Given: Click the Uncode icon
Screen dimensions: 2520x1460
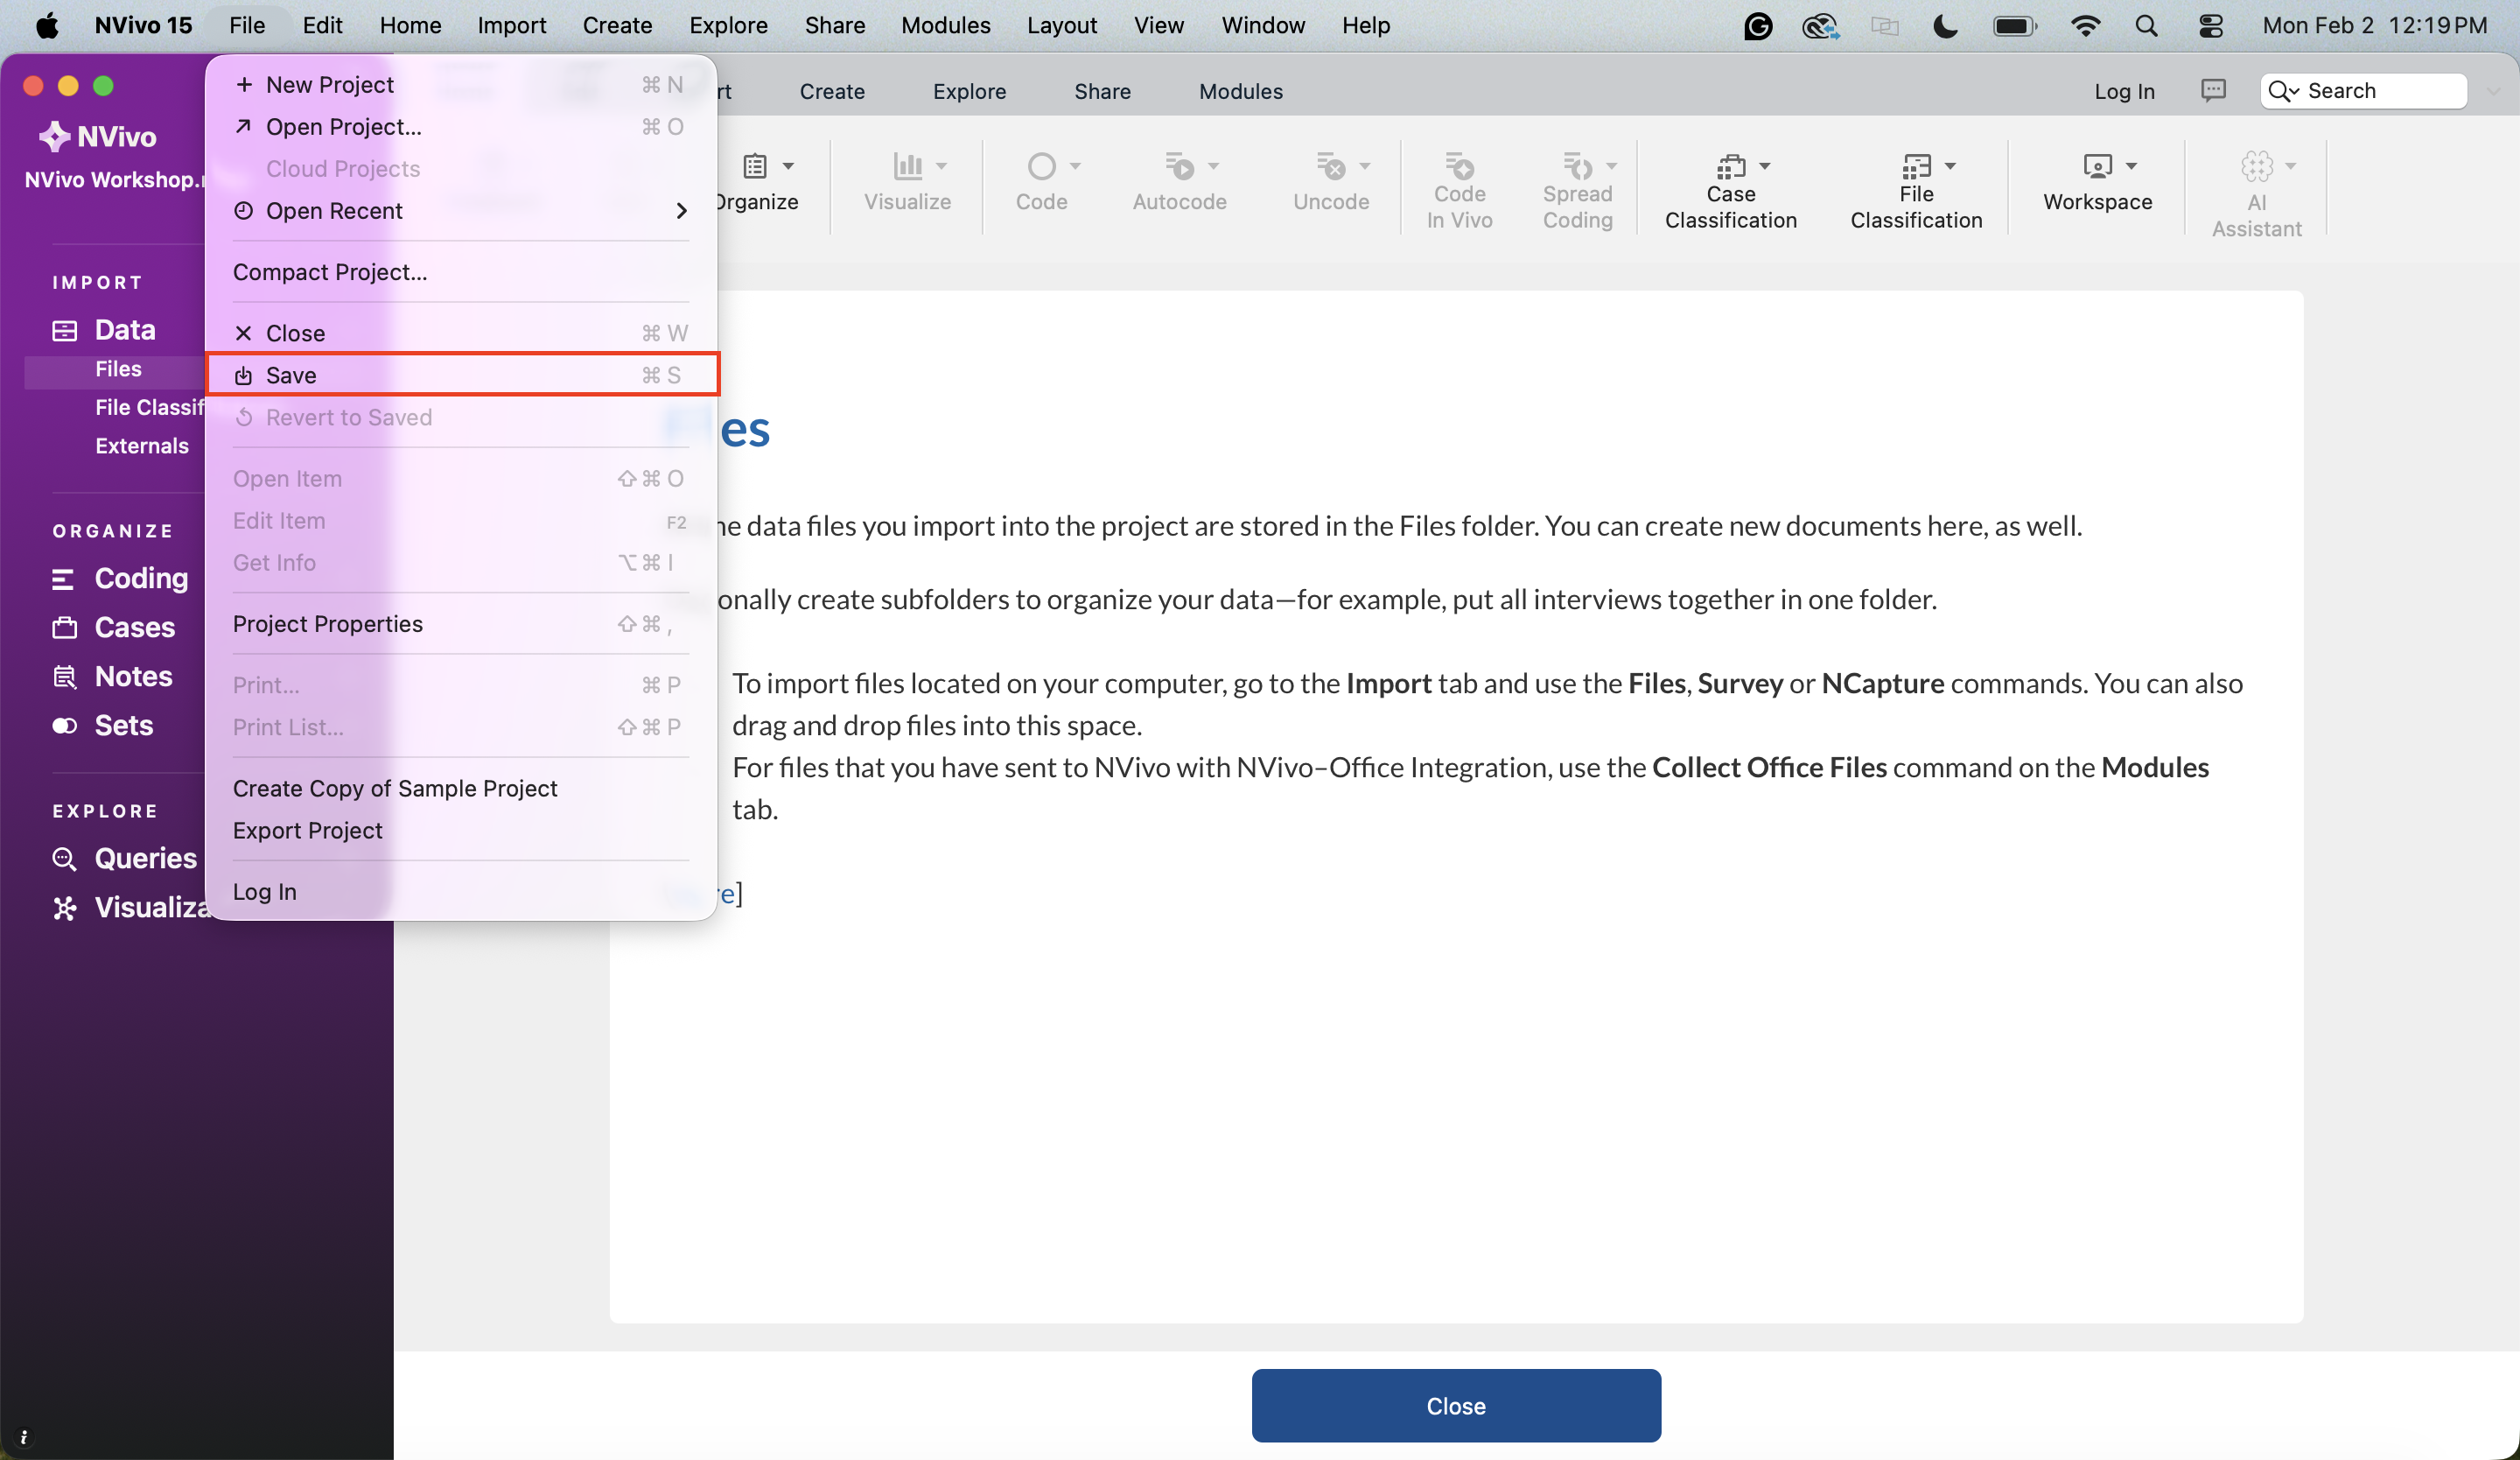Looking at the screenshot, I should click(x=1330, y=166).
